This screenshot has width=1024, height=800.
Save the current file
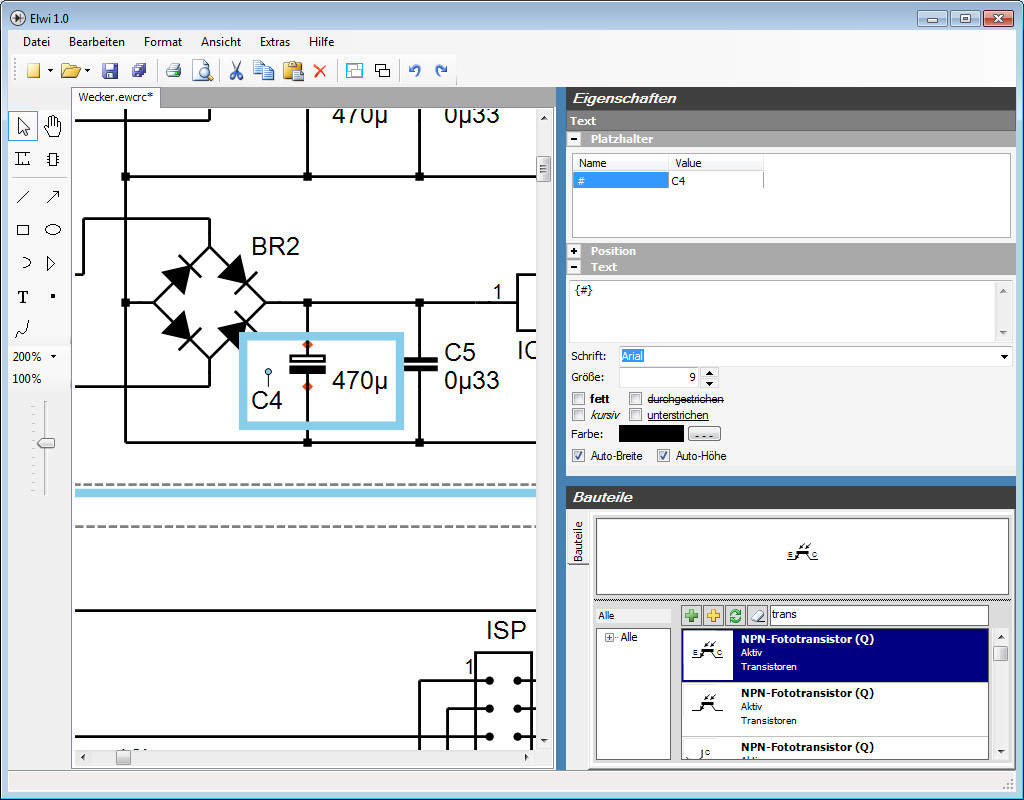tap(110, 71)
